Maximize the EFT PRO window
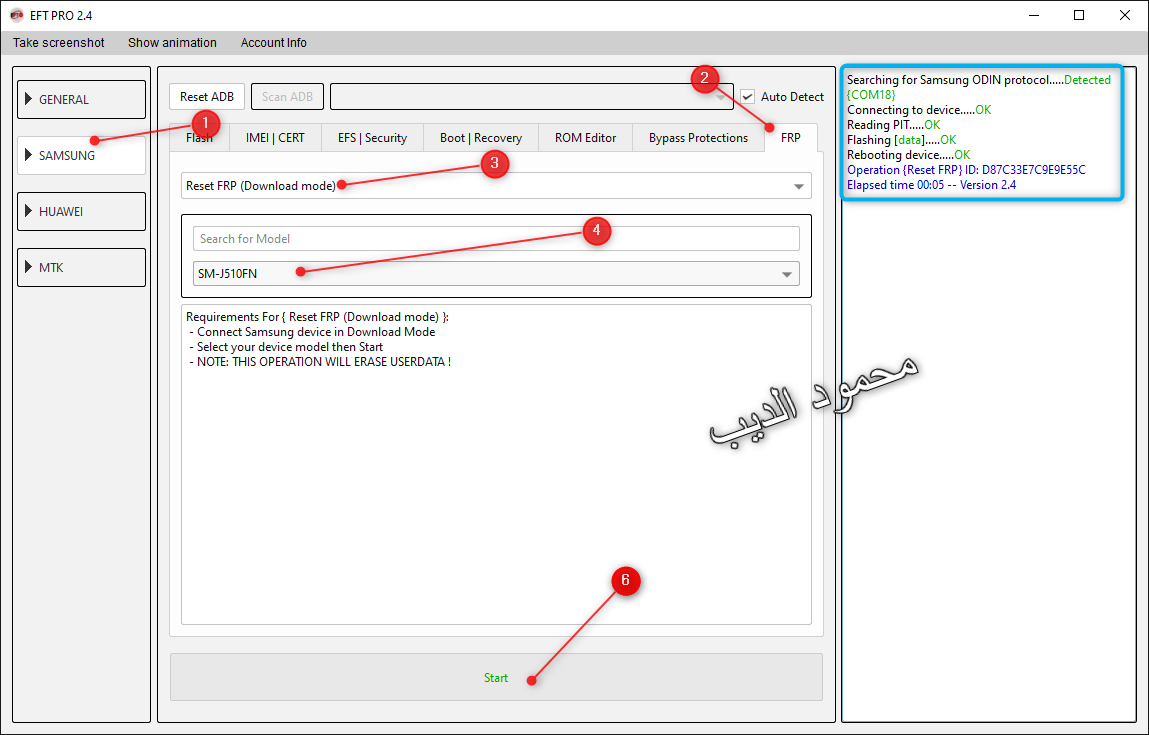 point(1079,15)
